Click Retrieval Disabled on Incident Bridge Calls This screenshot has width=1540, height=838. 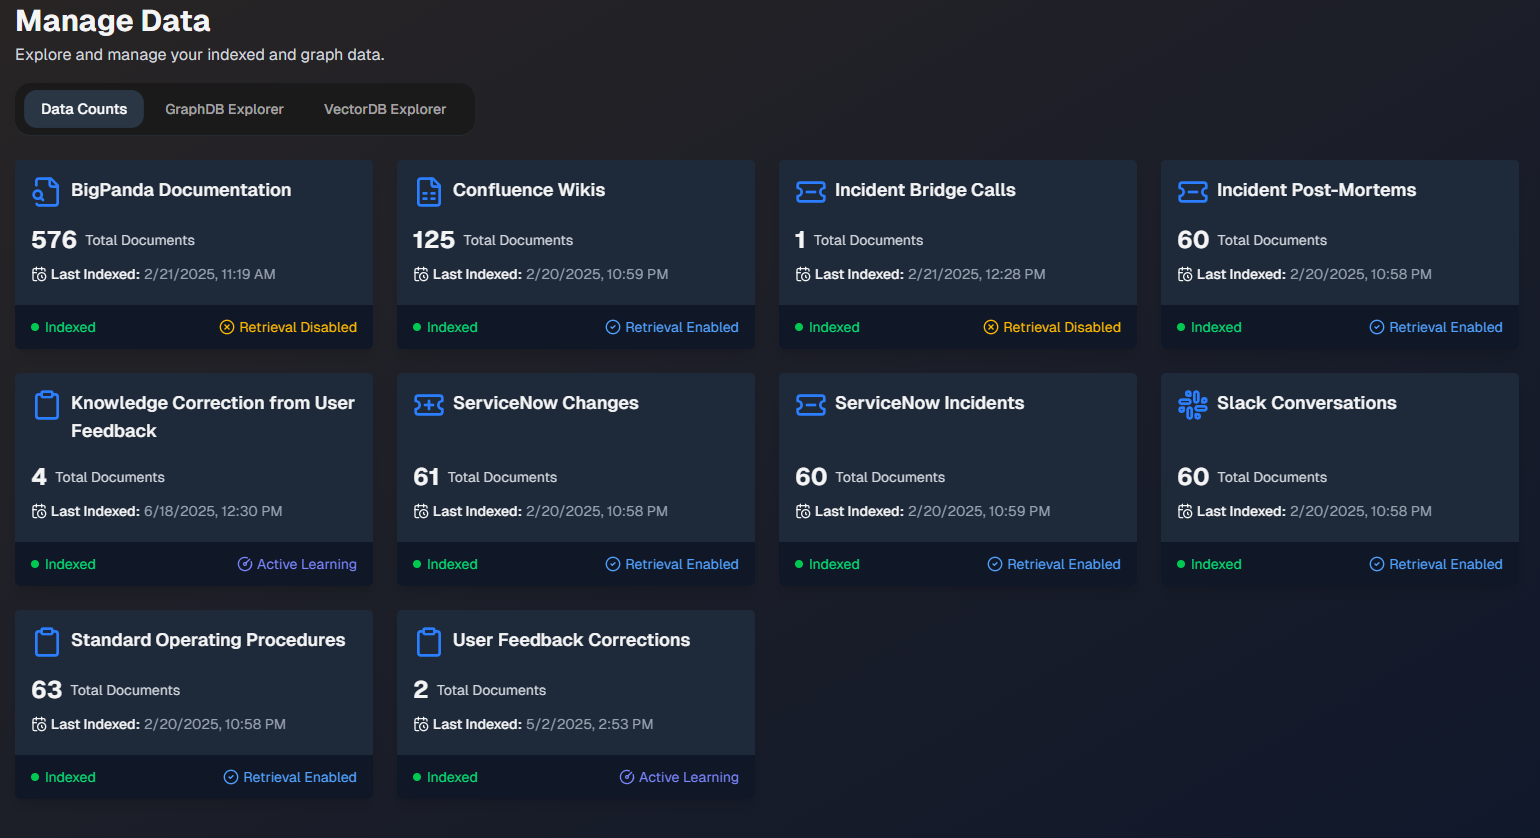tap(1052, 327)
